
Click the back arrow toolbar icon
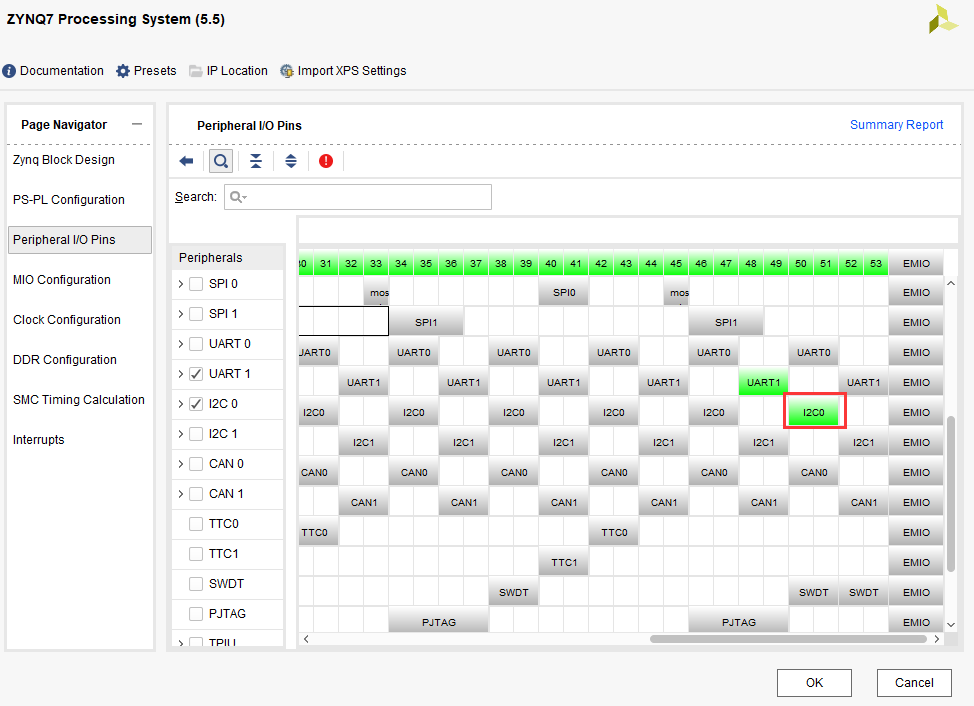click(x=186, y=161)
